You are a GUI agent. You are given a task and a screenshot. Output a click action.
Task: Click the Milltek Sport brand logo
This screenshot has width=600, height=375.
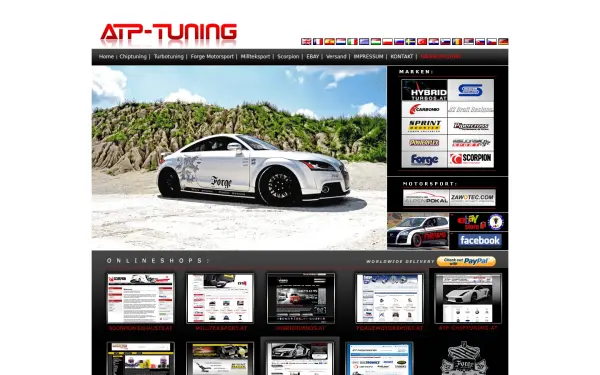pos(471,143)
